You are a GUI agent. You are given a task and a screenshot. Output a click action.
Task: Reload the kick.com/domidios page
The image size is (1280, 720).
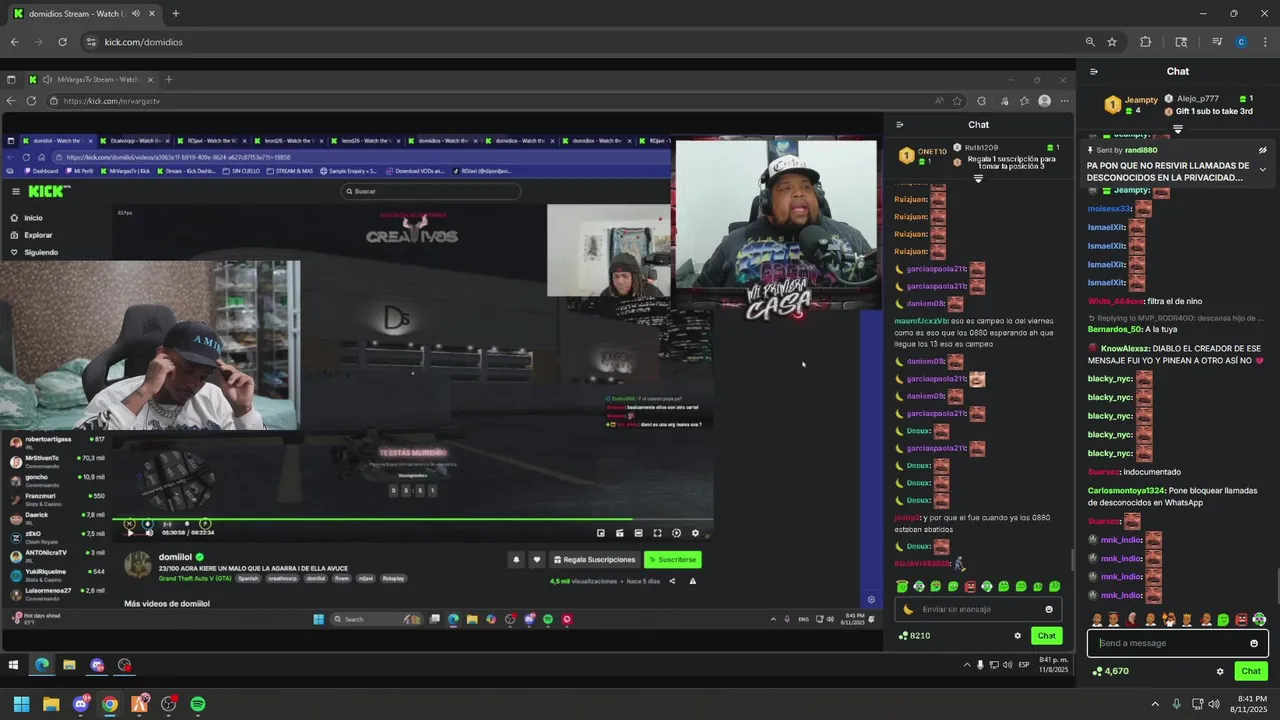click(x=62, y=42)
